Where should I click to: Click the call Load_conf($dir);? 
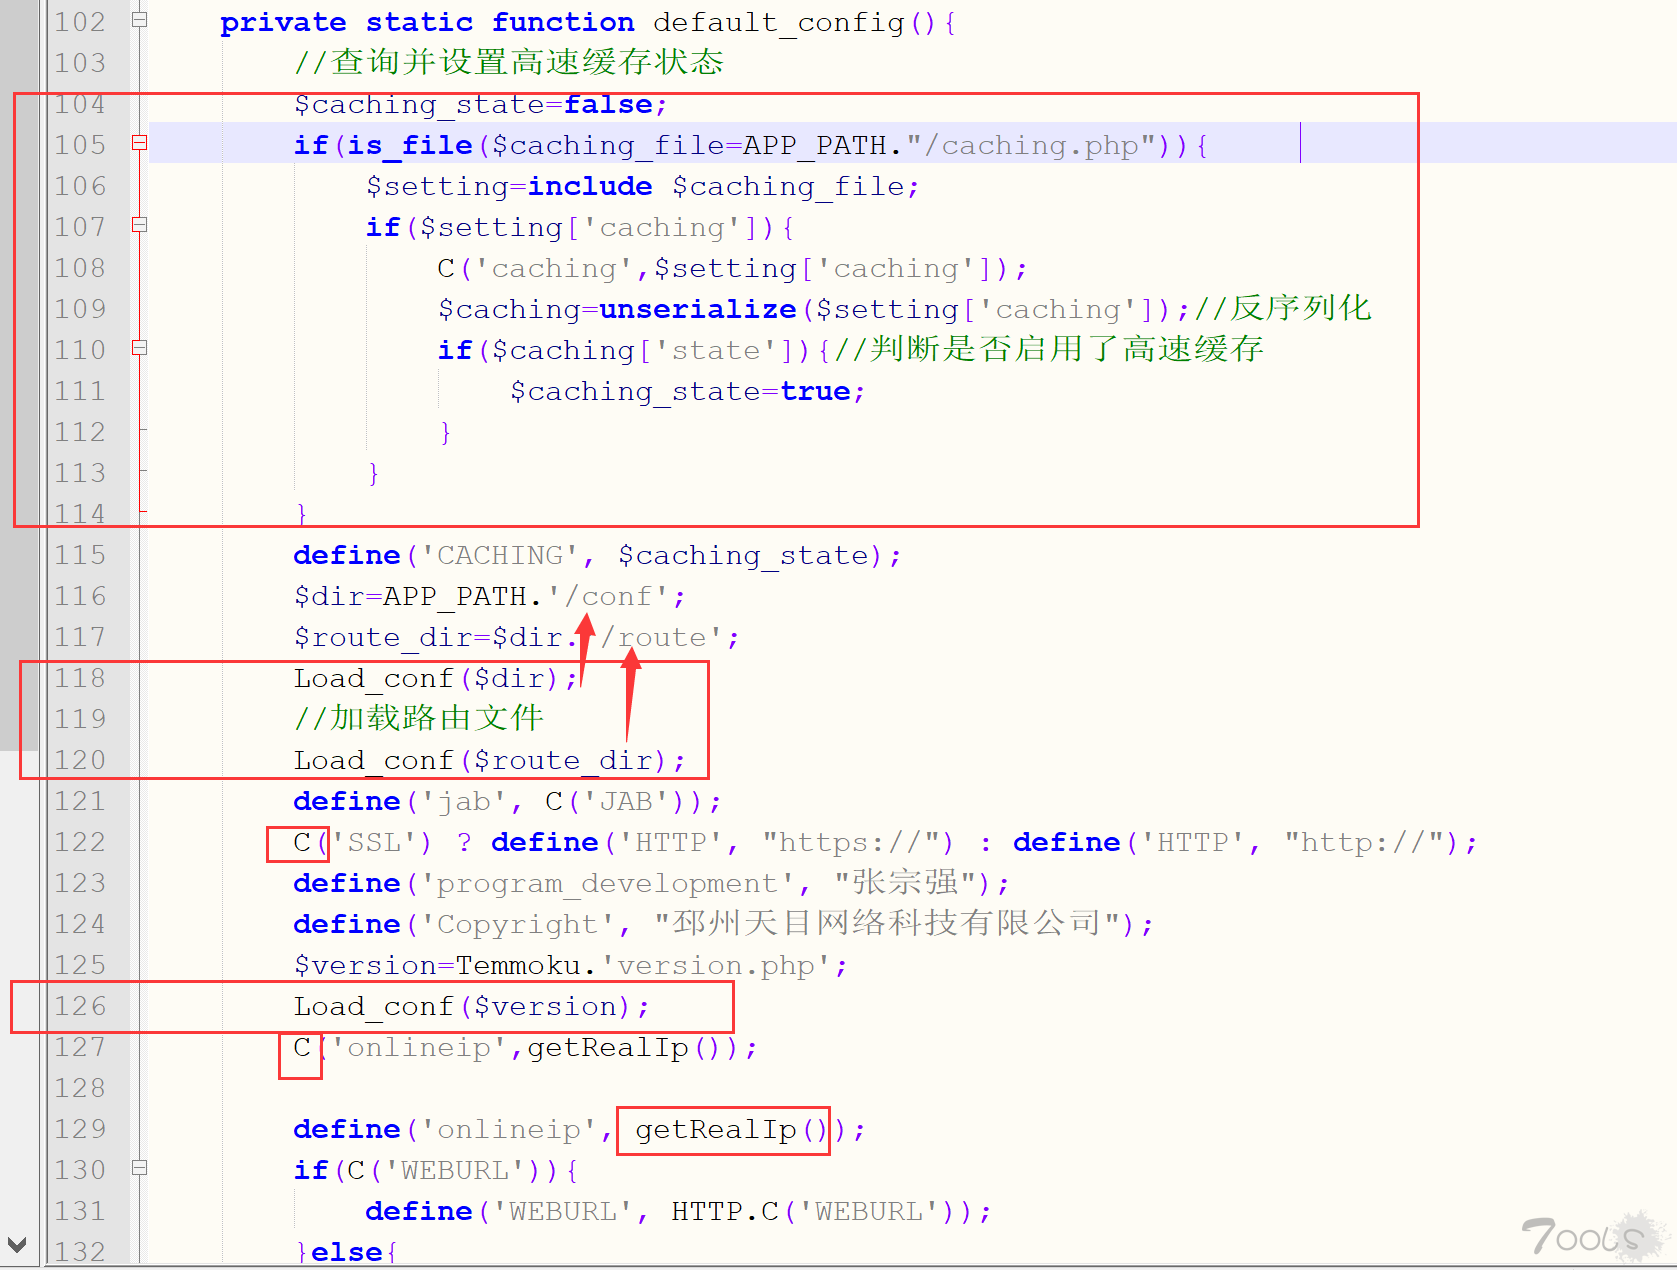coord(436,679)
